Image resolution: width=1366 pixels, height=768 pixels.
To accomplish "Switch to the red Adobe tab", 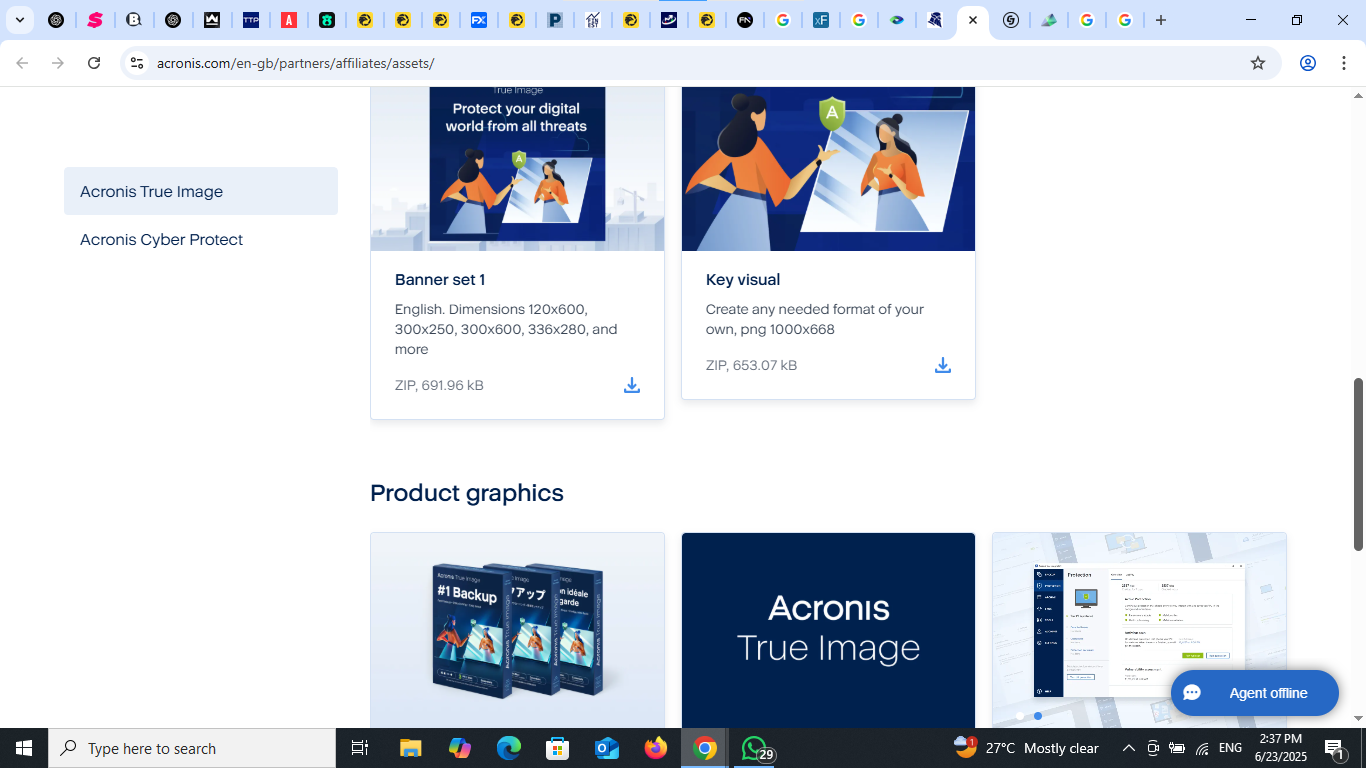I will point(289,20).
